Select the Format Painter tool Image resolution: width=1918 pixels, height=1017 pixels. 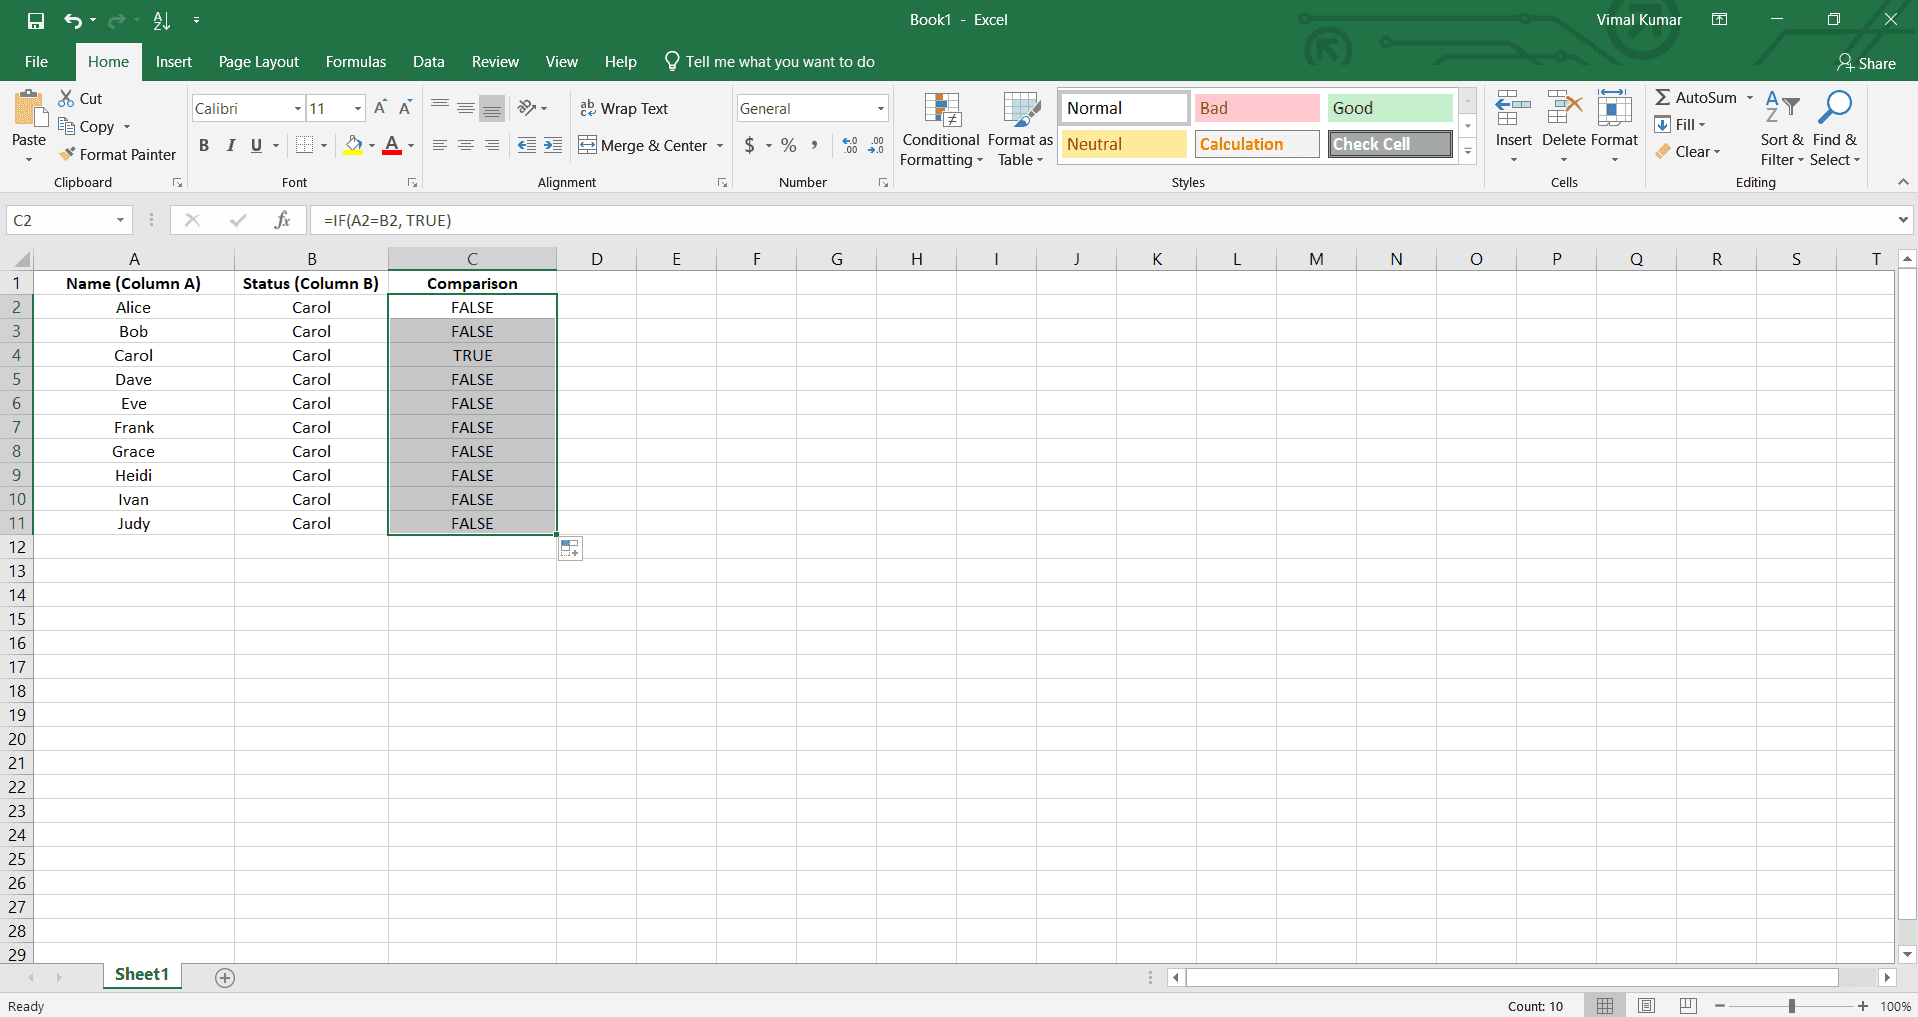tap(117, 154)
